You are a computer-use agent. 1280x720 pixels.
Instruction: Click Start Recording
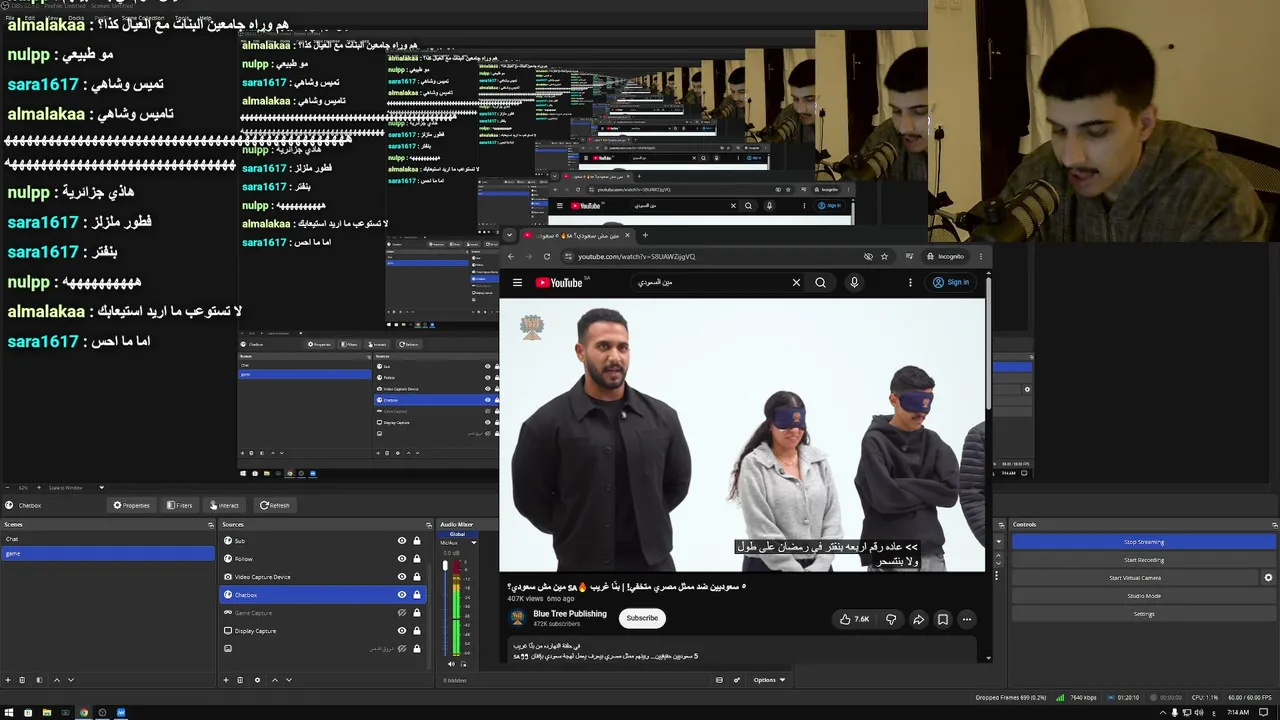1144,560
